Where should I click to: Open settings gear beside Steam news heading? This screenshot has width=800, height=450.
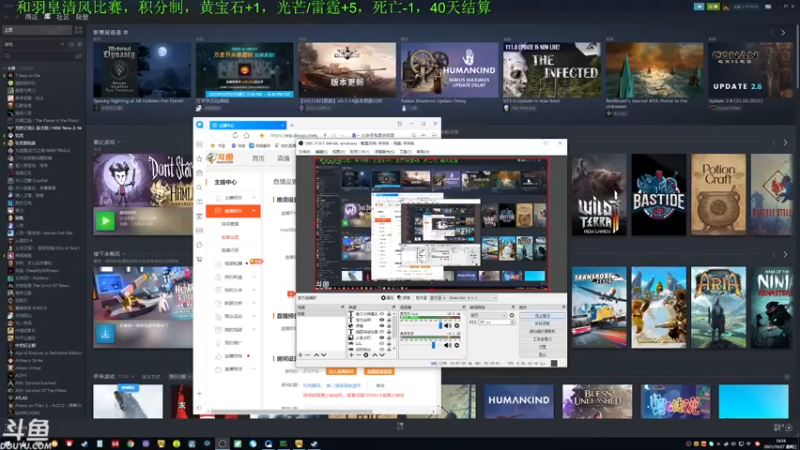click(x=126, y=32)
